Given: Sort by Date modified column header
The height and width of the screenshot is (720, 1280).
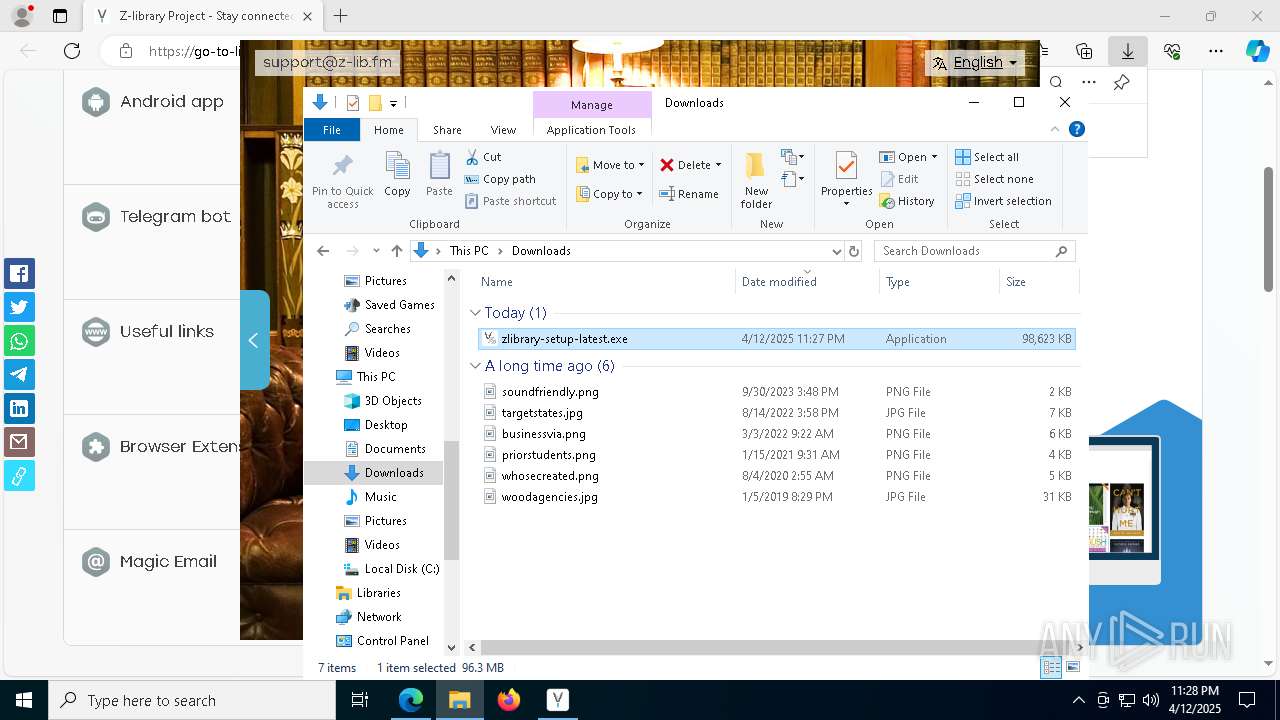Looking at the screenshot, I should tap(807, 282).
